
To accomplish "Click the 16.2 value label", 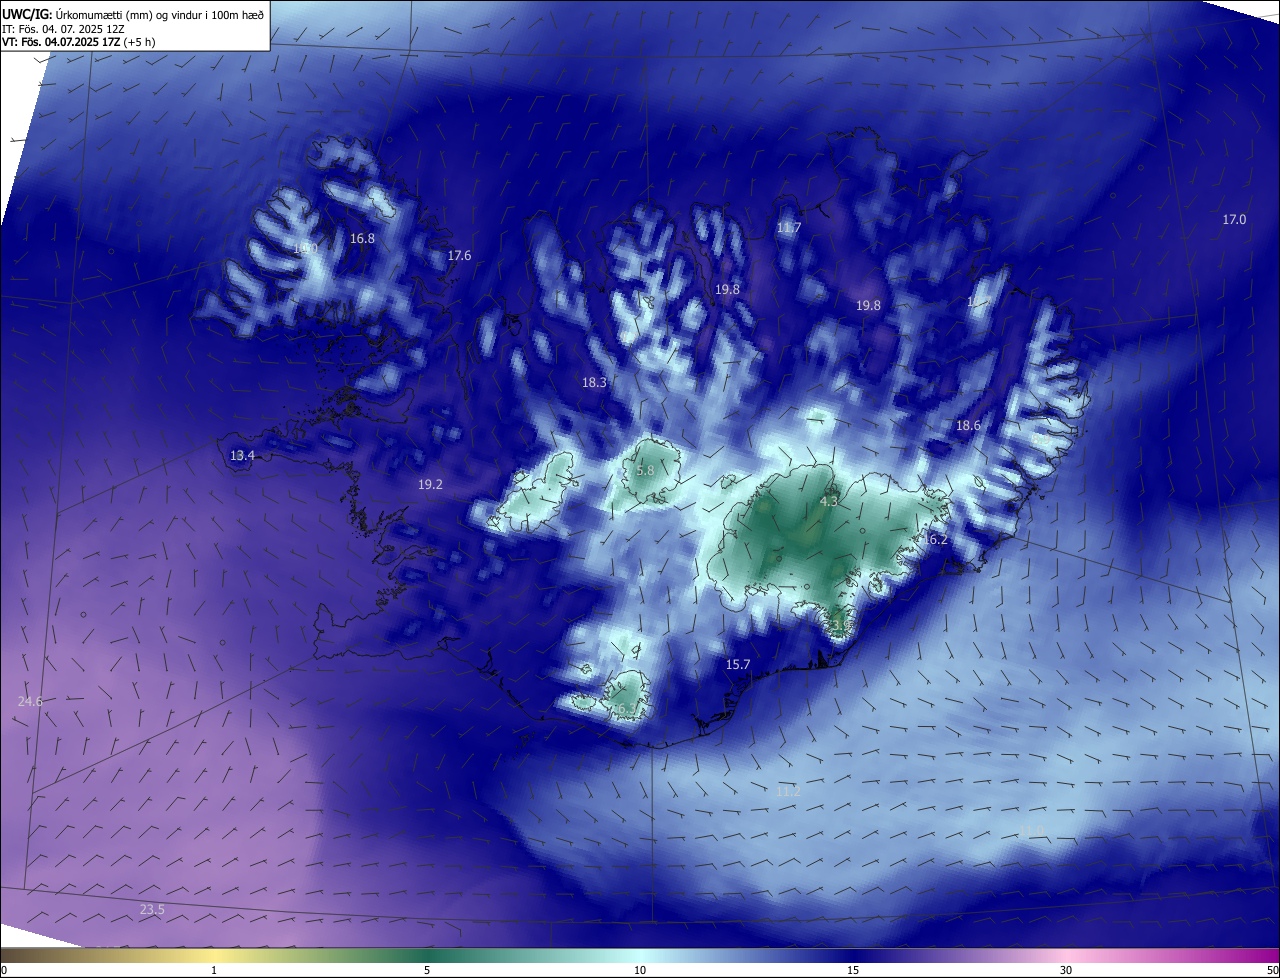I will [x=935, y=539].
